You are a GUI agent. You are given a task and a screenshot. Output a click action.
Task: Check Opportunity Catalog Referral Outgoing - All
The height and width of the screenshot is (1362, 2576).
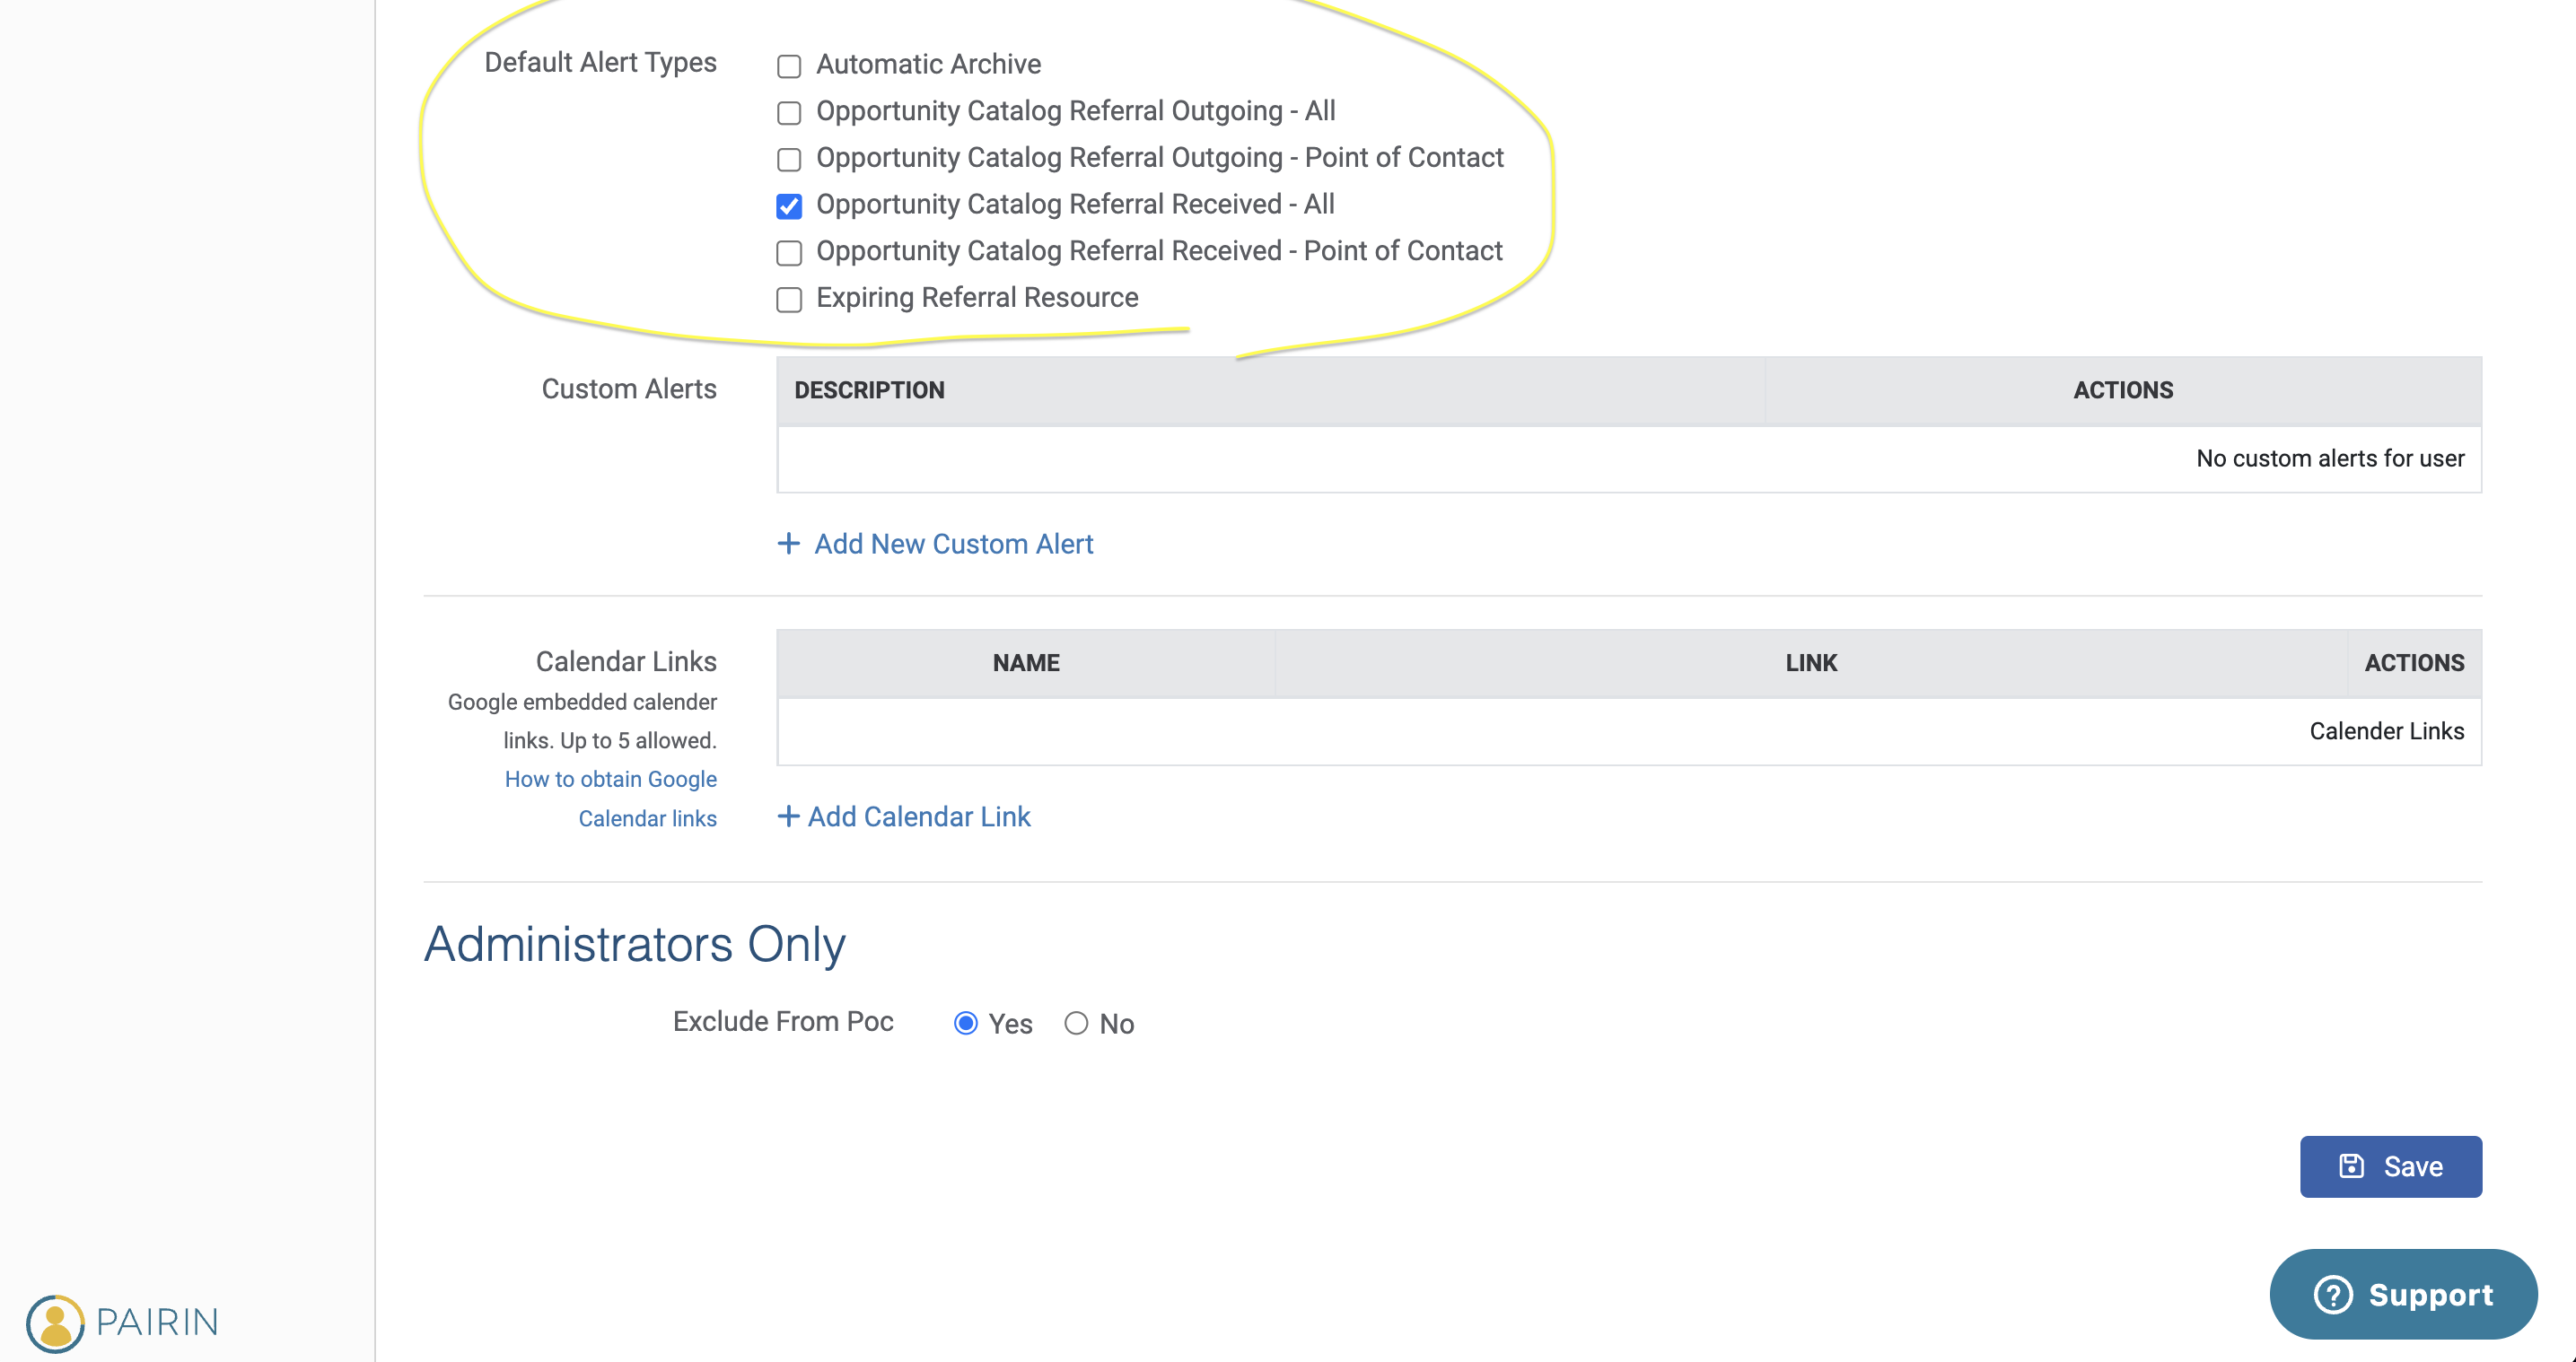[789, 113]
